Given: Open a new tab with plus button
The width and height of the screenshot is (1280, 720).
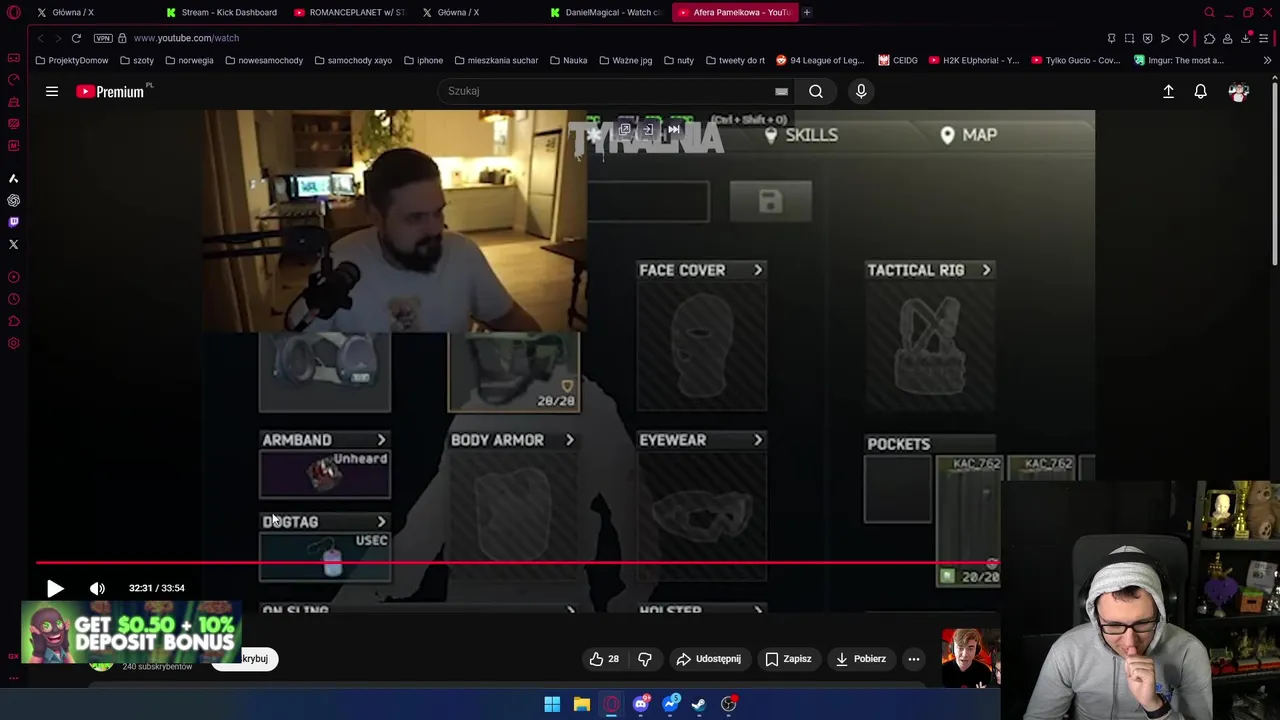Looking at the screenshot, I should (808, 12).
